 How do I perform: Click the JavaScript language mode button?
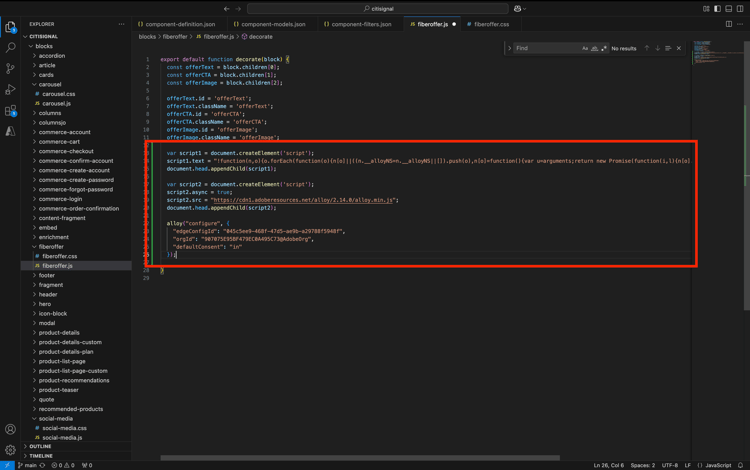click(718, 465)
